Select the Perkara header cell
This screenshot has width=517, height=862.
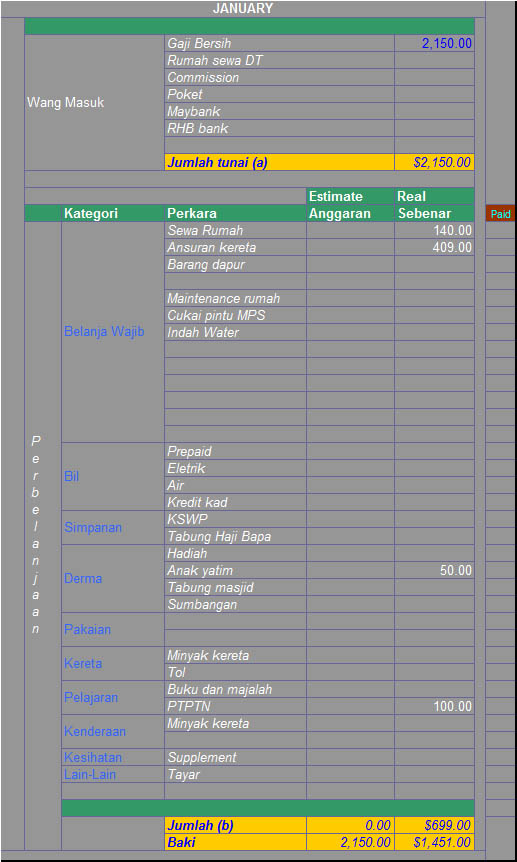click(x=235, y=213)
